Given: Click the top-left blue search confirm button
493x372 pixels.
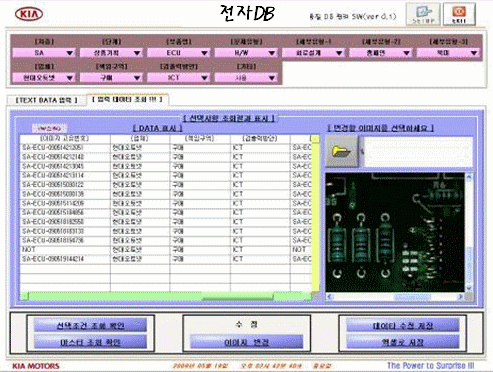Looking at the screenshot, I should tap(90, 325).
